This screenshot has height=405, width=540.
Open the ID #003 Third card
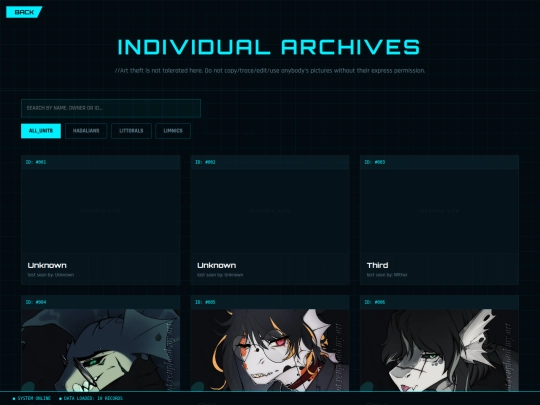[439, 220]
